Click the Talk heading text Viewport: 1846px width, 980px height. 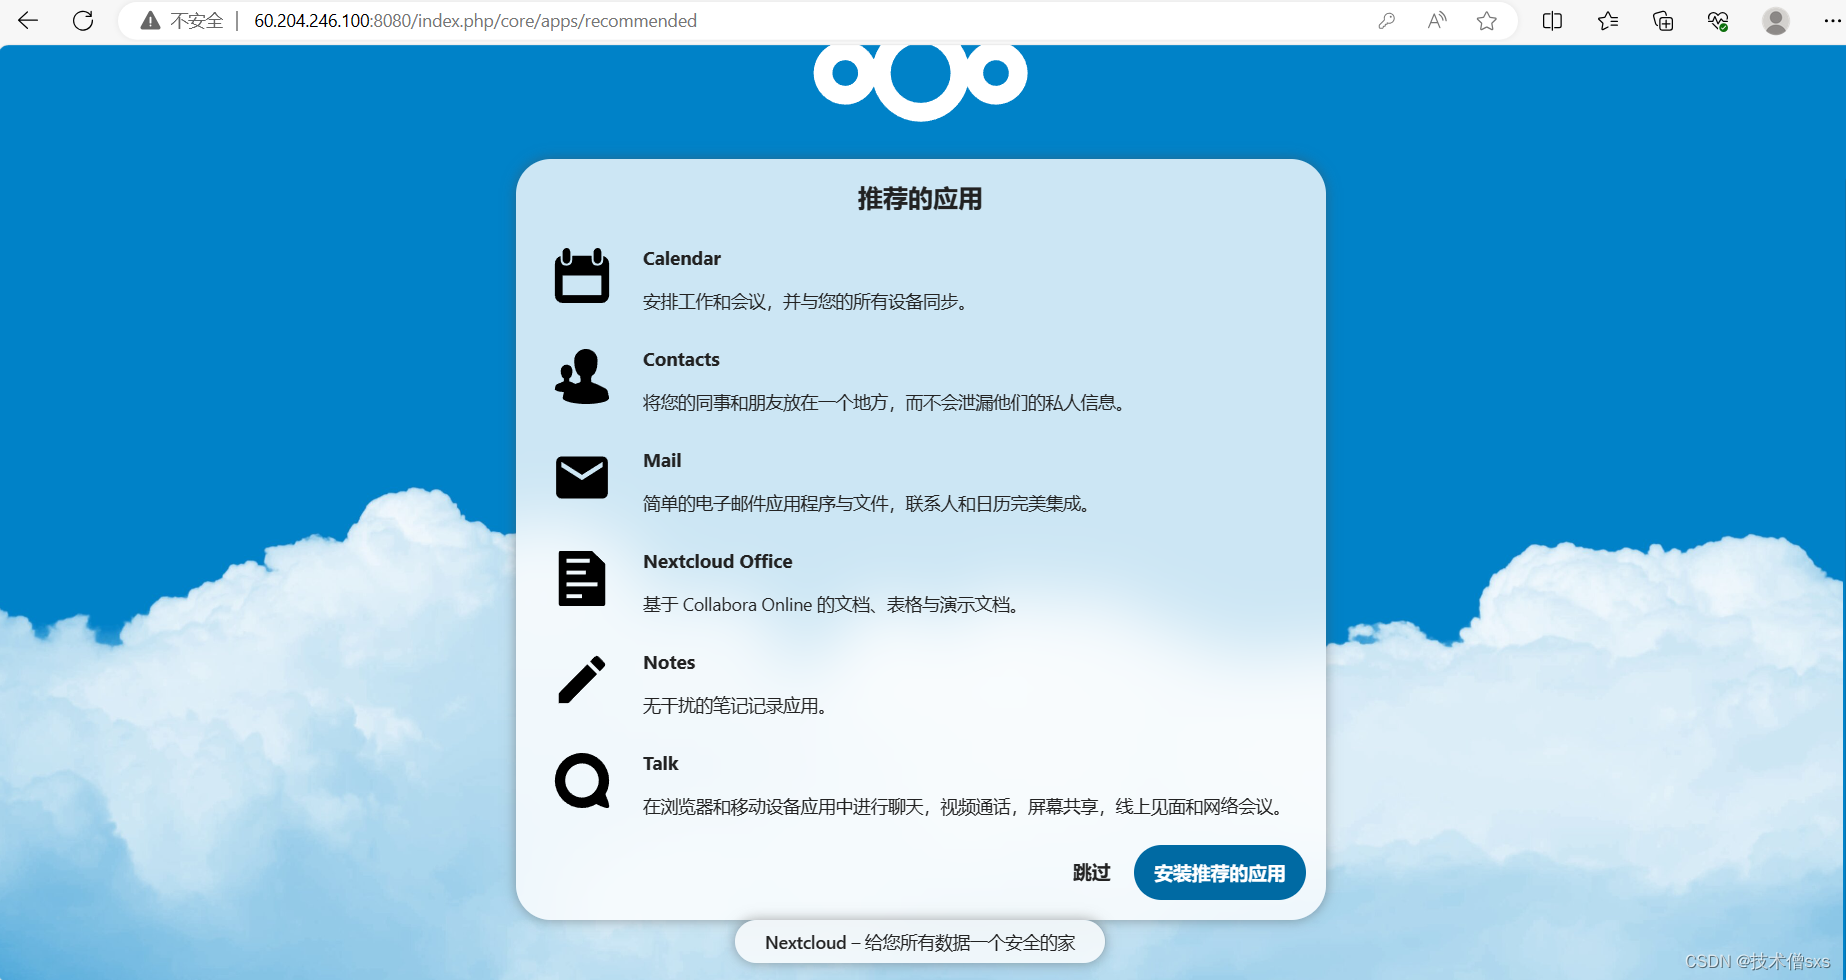[x=661, y=764]
